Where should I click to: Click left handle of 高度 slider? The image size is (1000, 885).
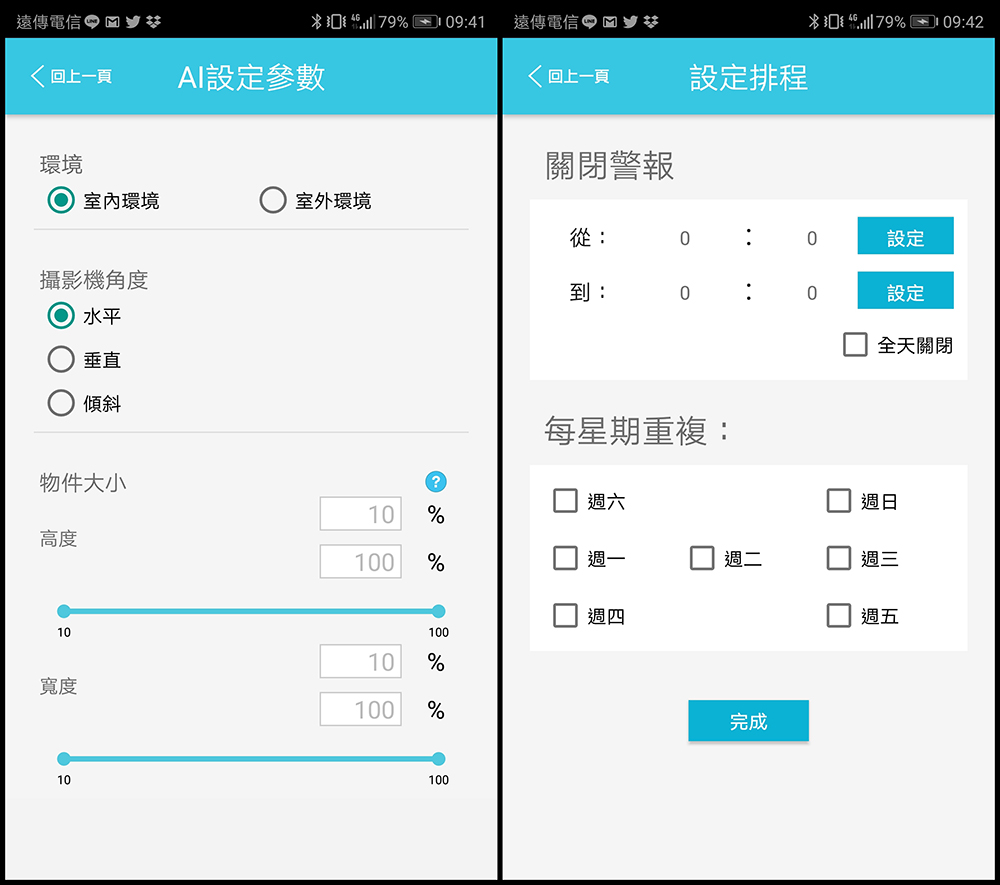64,611
